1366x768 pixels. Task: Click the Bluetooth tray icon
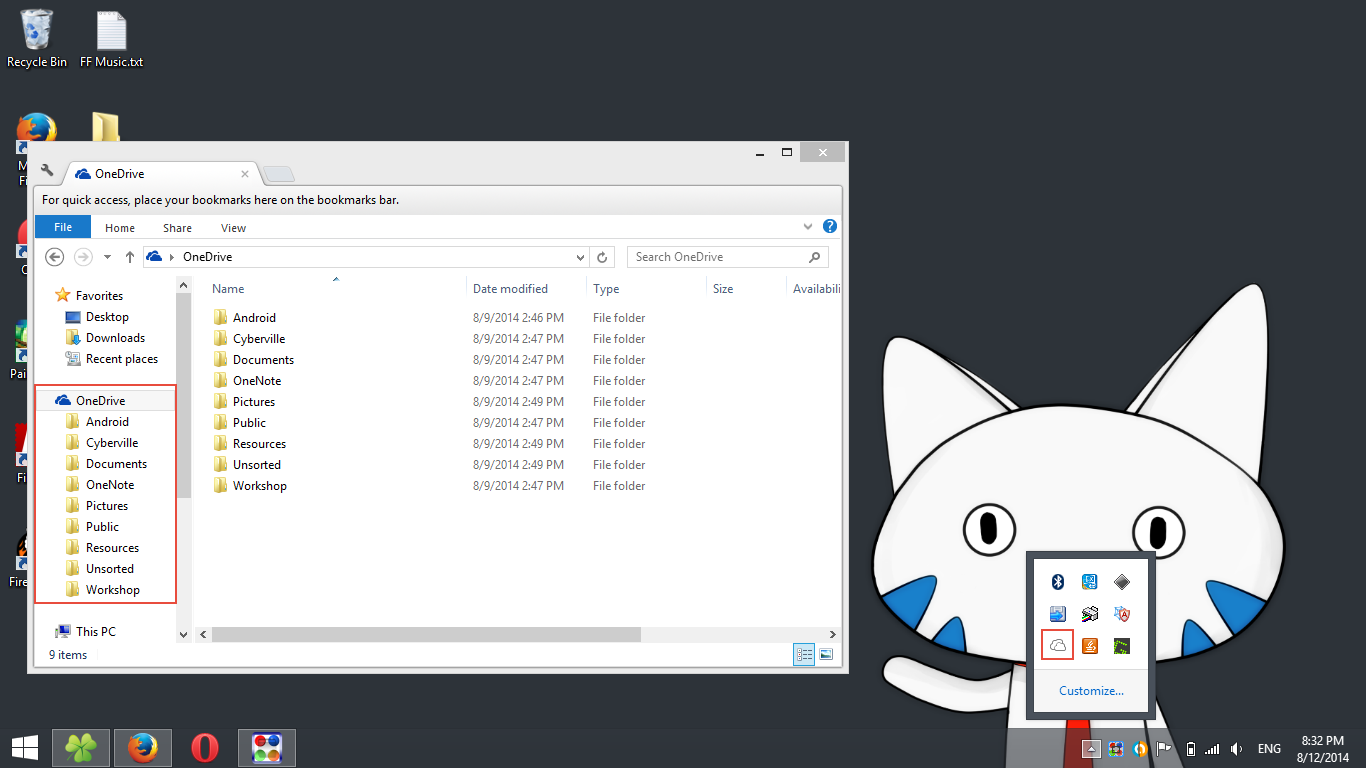point(1058,582)
